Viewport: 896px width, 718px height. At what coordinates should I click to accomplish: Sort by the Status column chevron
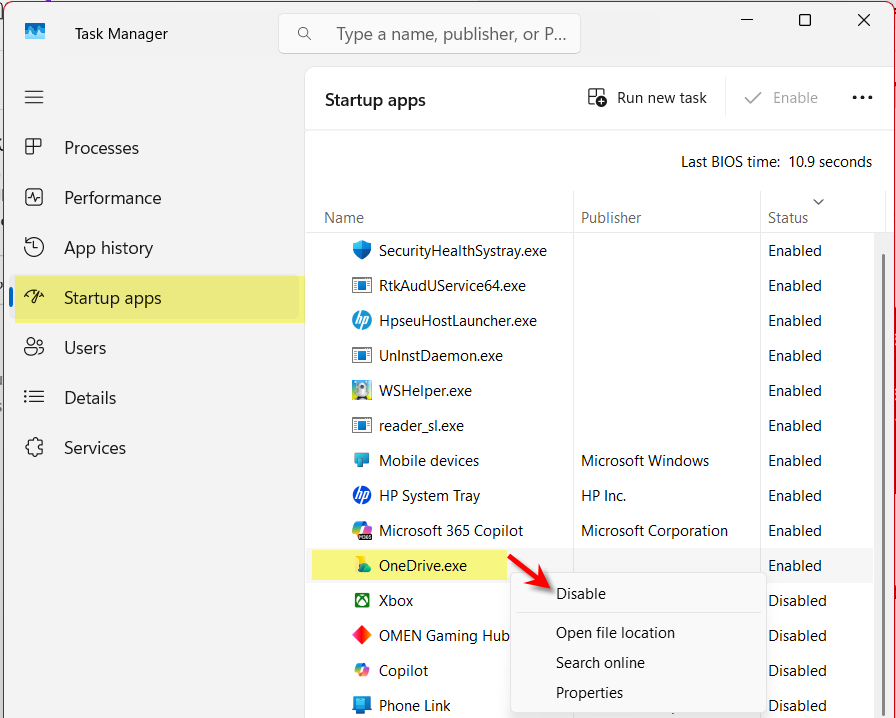[819, 202]
